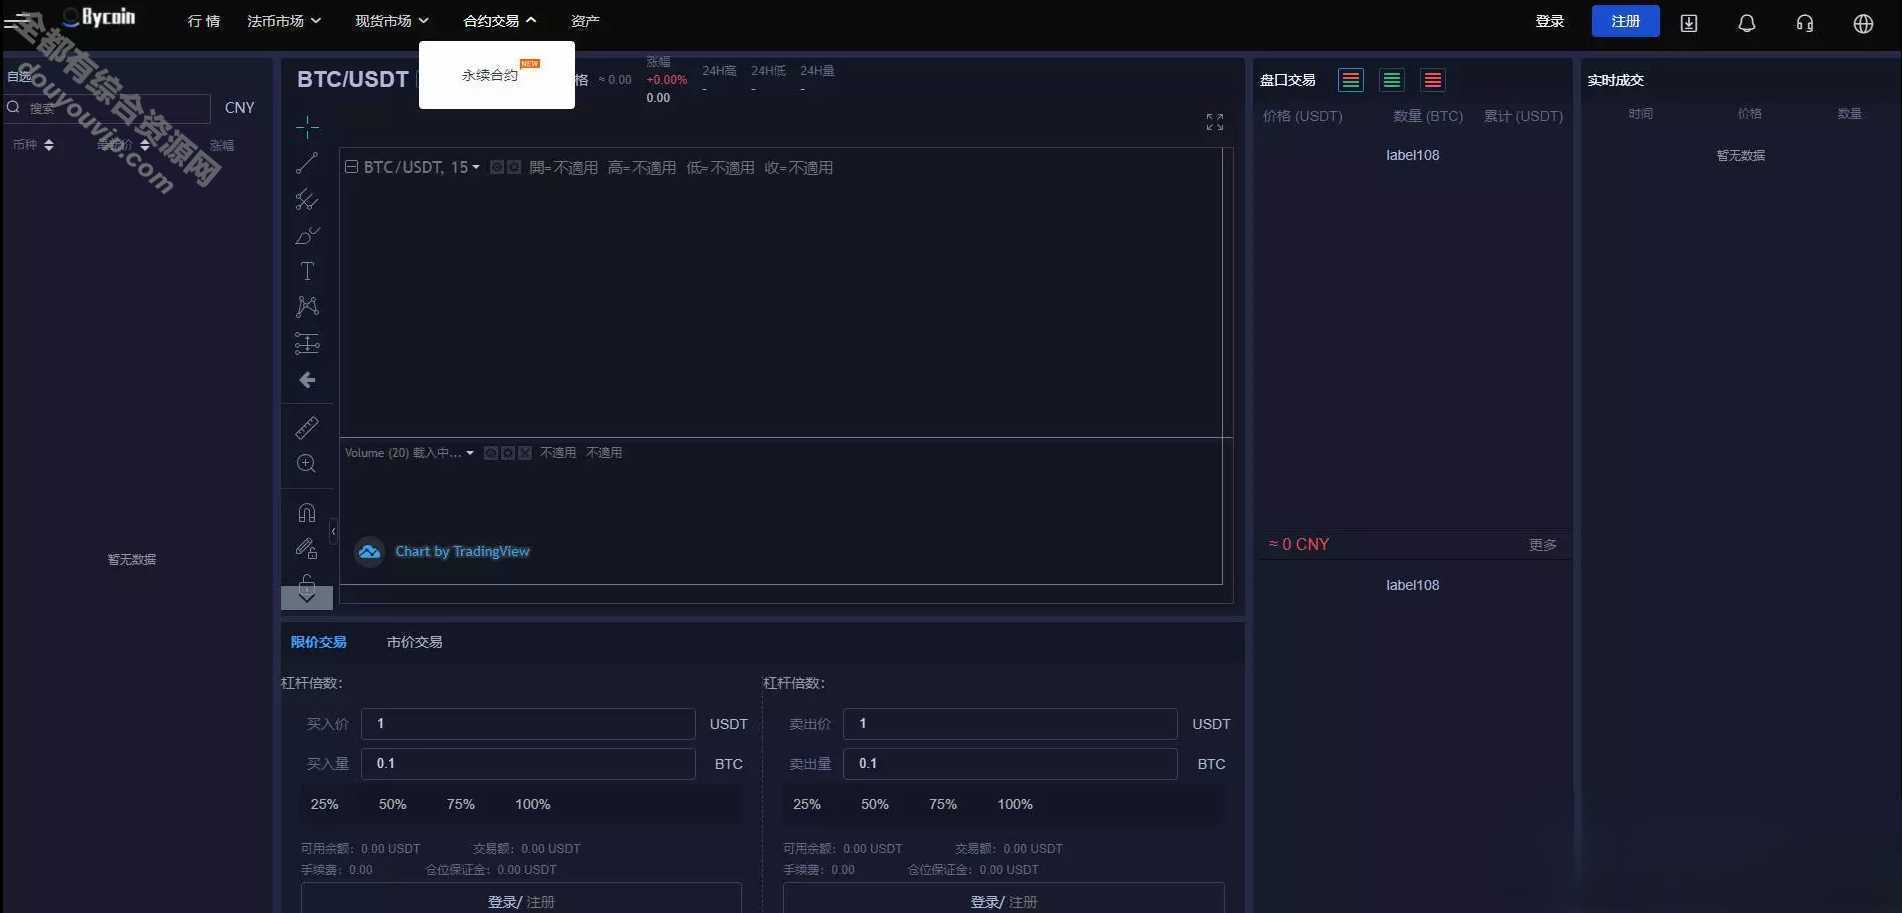
Task: Open the language globe icon
Action: [x=1863, y=23]
